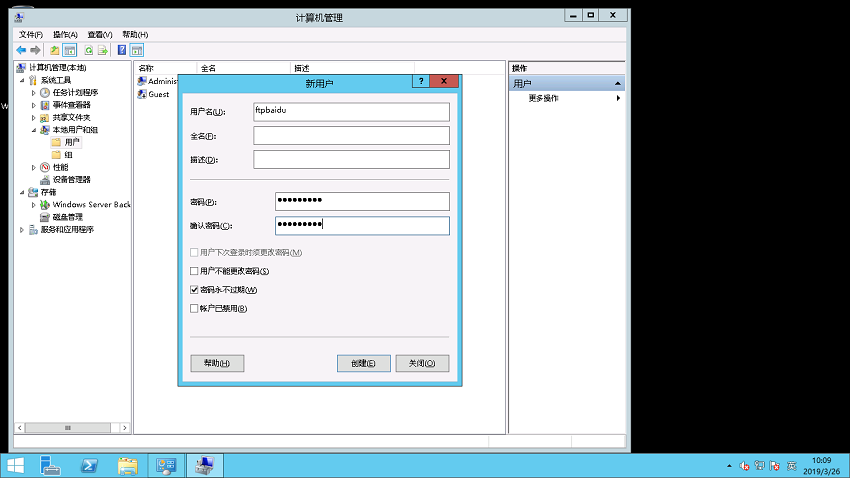Click the Windows Server Backup icon
The height and width of the screenshot is (478, 850).
(x=45, y=205)
